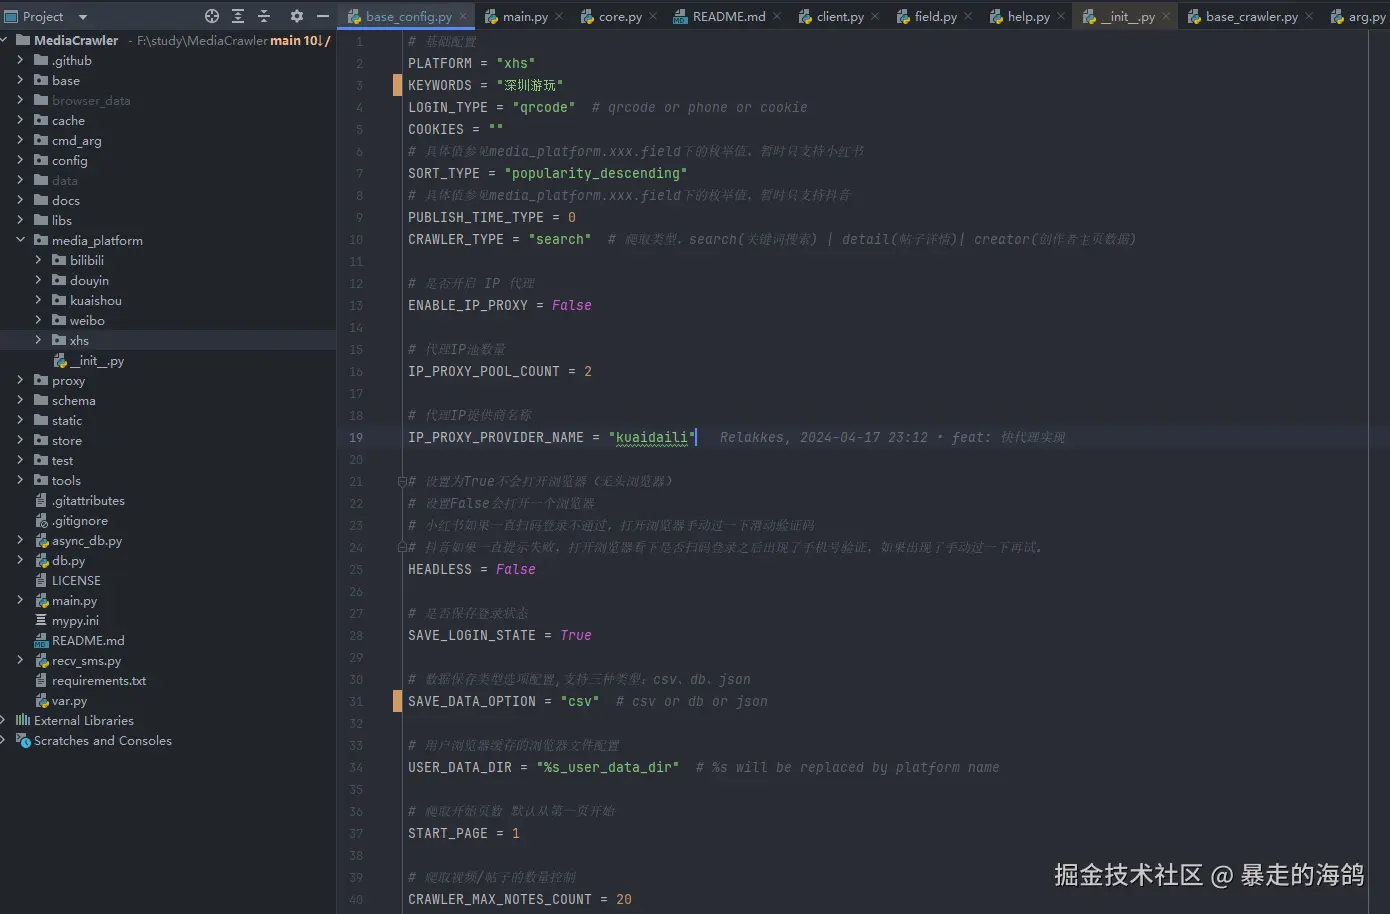The image size is (1390, 914).
Task: Switch to the client.py tab
Action: [x=840, y=16]
